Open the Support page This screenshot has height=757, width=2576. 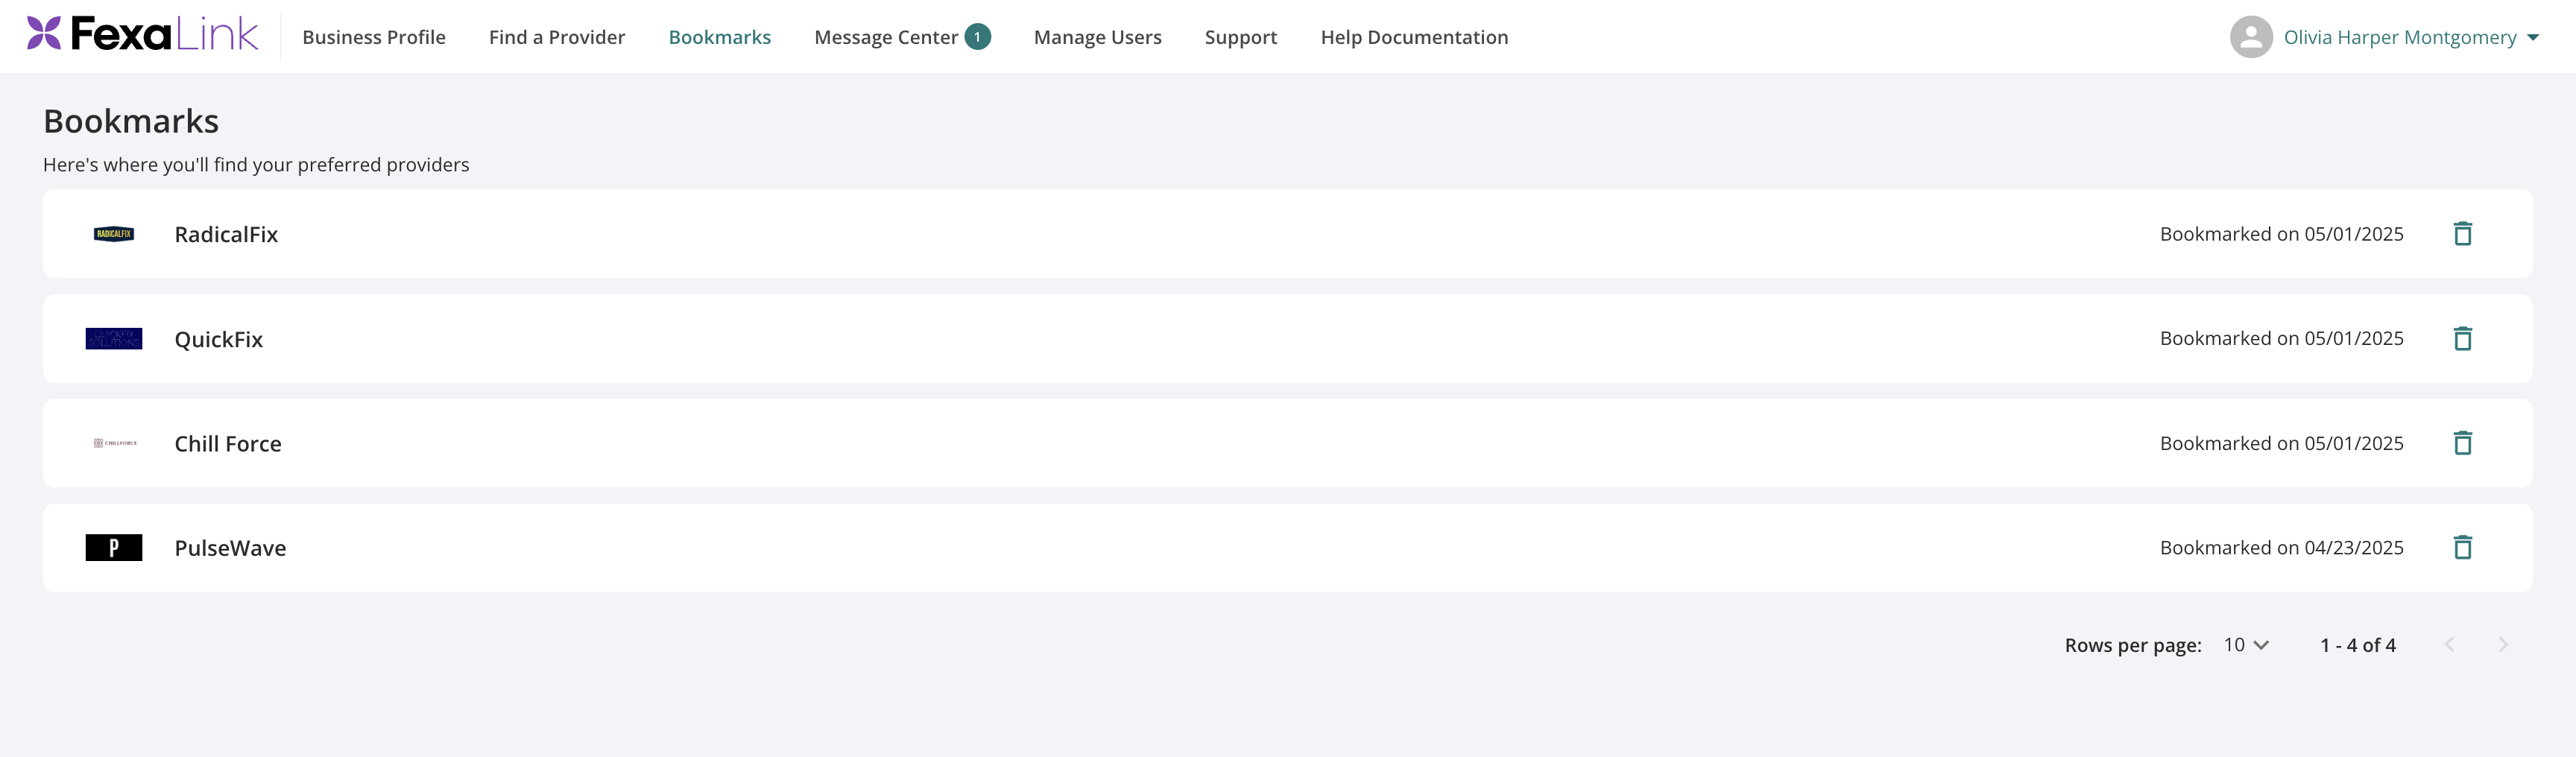1240,37
